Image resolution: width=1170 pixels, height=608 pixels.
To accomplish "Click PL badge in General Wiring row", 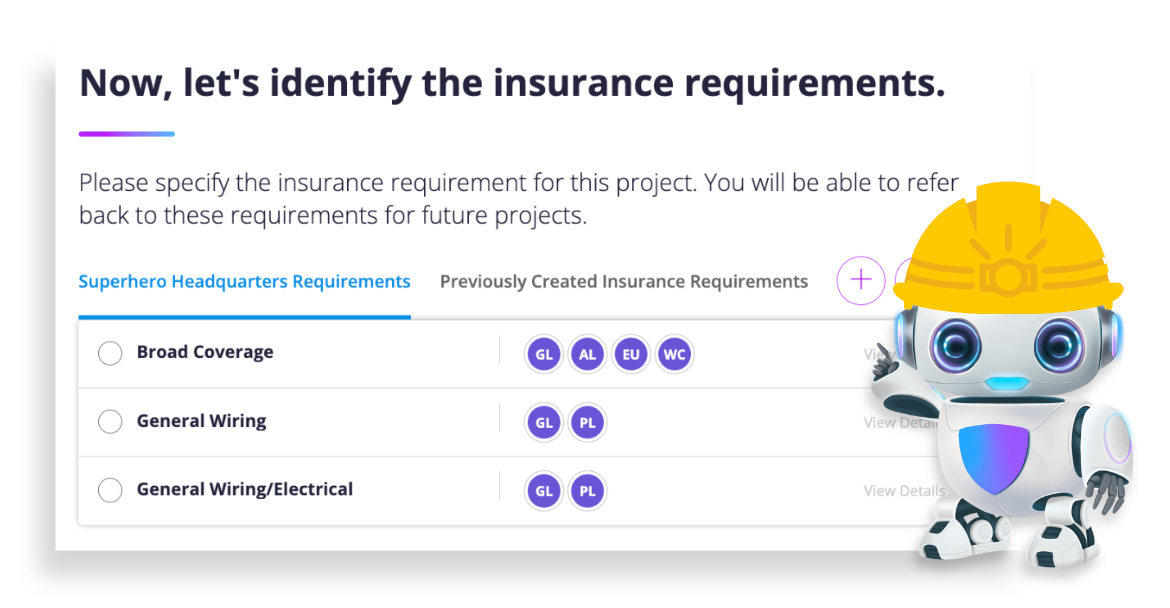I will click(x=587, y=423).
